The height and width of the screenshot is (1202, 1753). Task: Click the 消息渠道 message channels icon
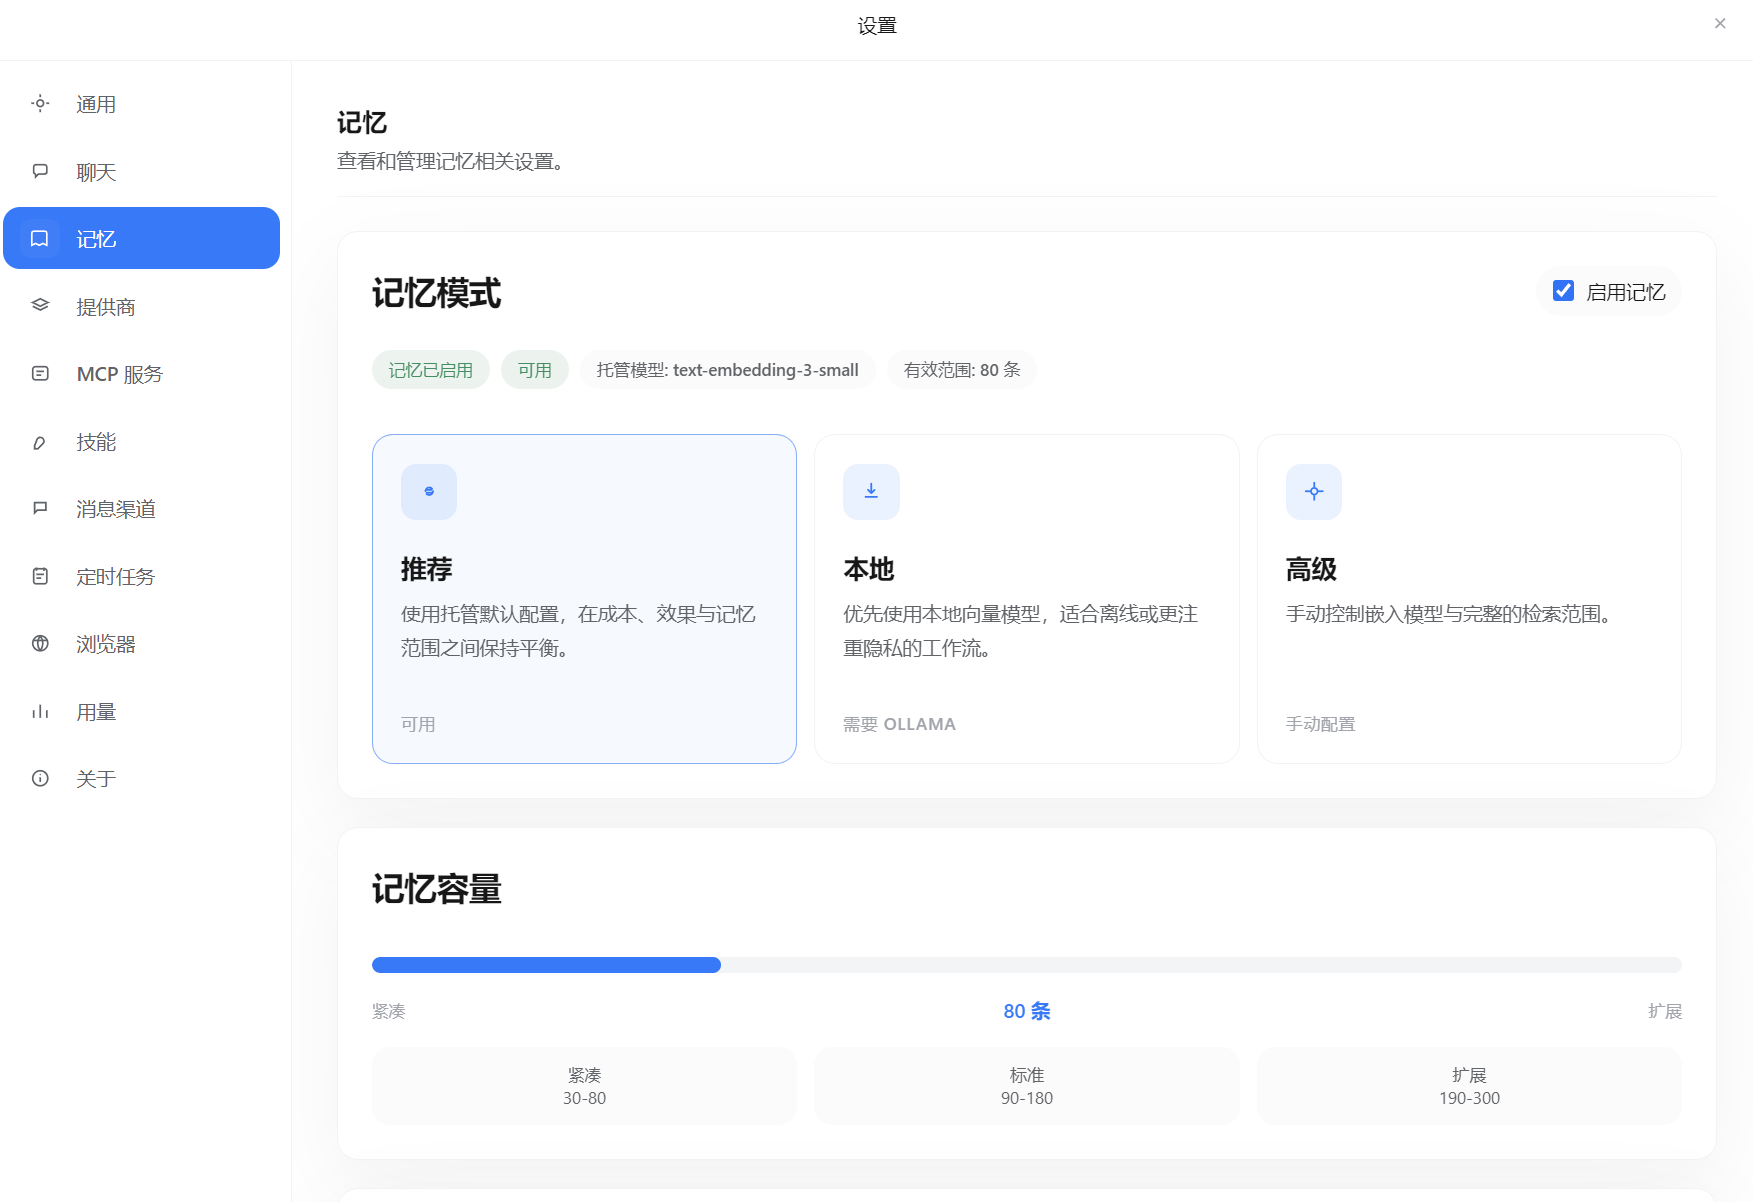[40, 508]
